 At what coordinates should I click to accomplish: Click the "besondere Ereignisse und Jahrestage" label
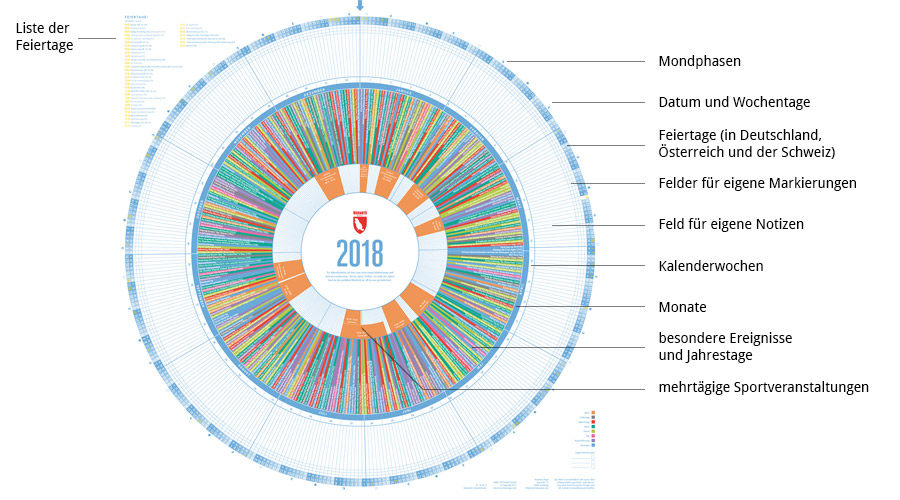(x=725, y=346)
